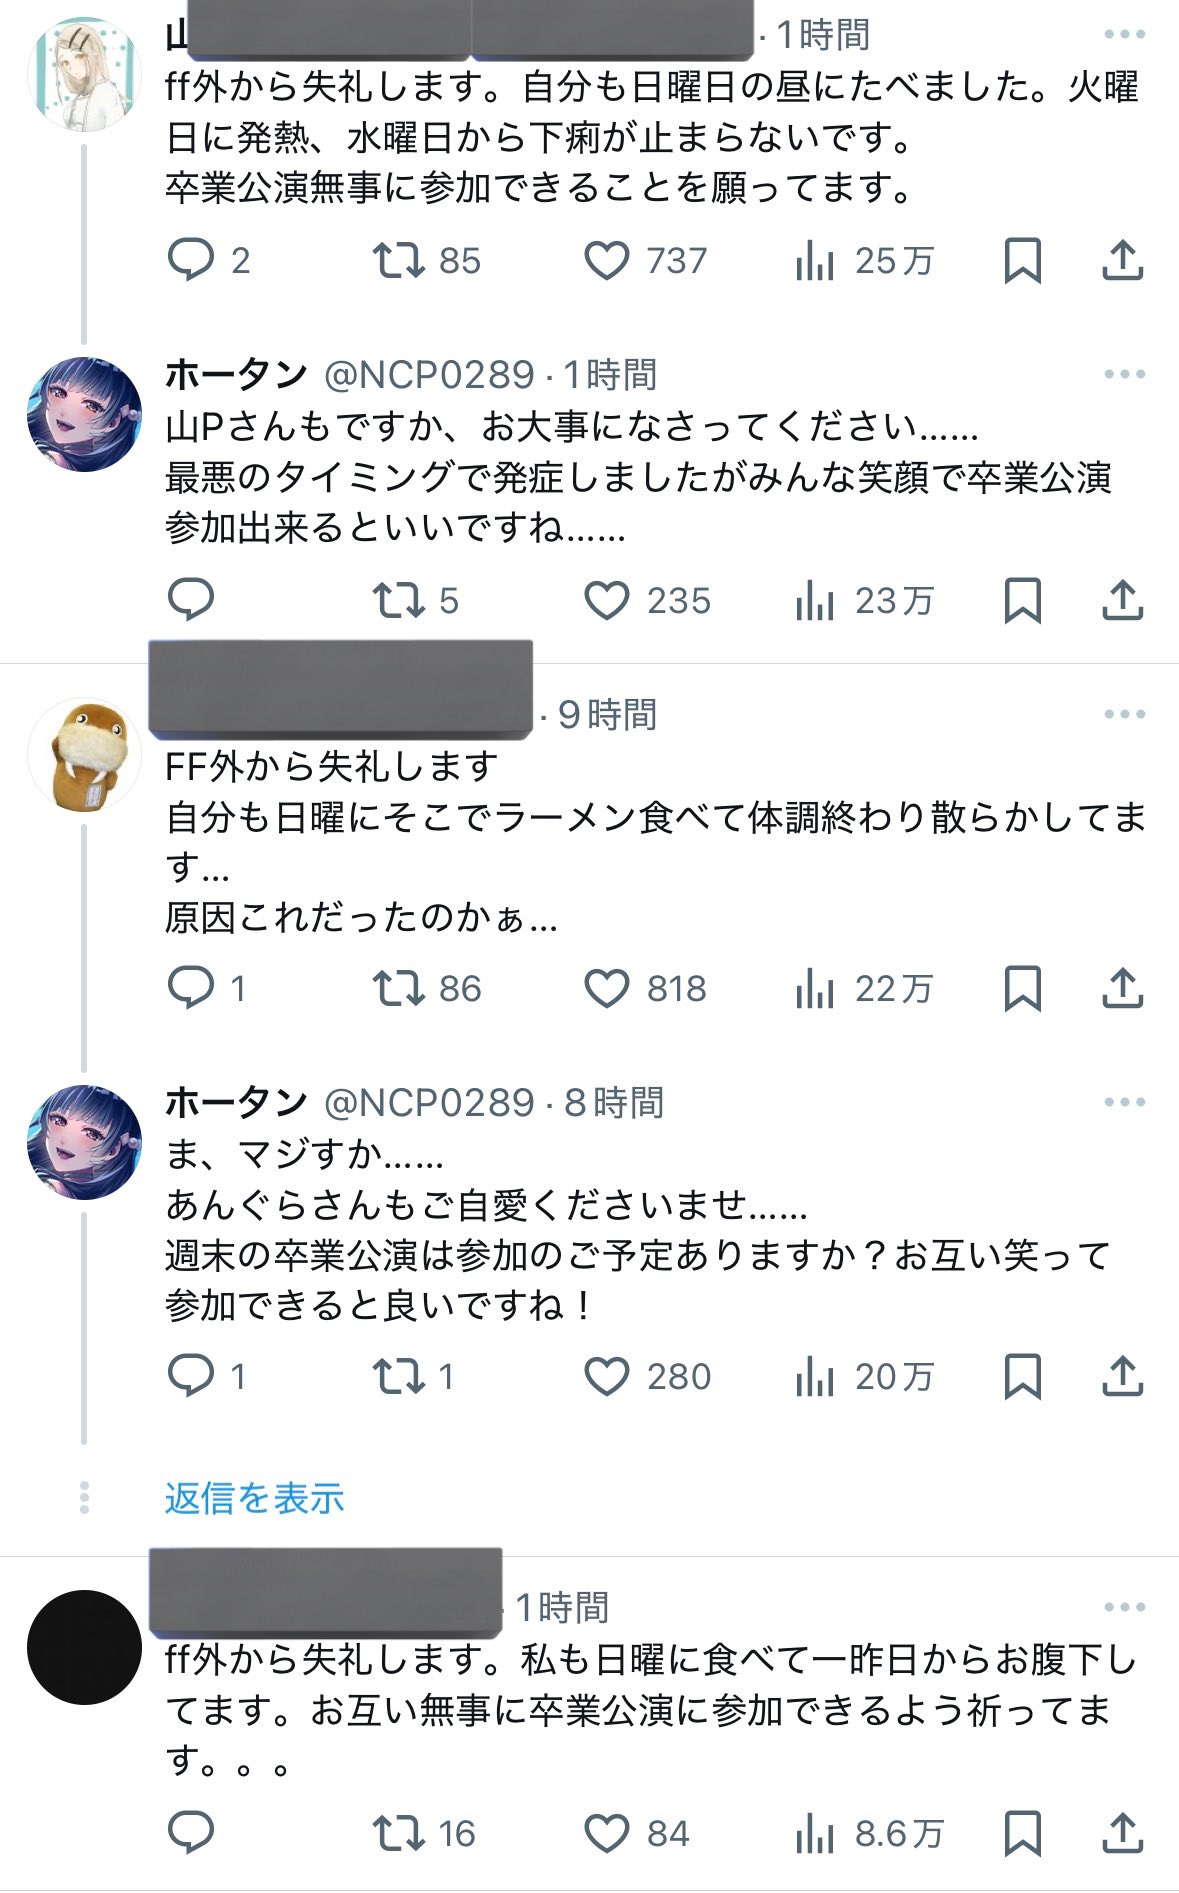Open the @NCP0289 handle on 1時間 reply
The image size is (1179, 1893).
click(x=429, y=375)
